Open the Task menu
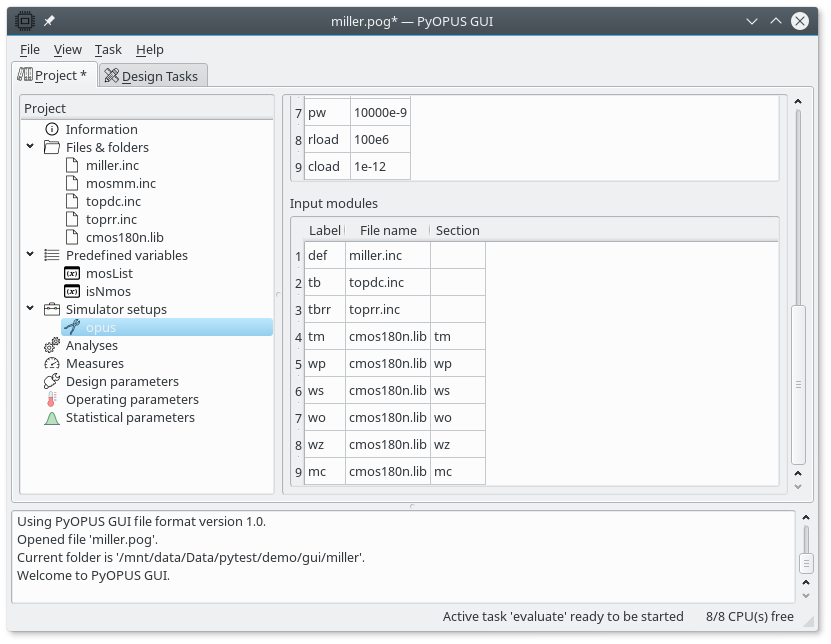 point(108,49)
